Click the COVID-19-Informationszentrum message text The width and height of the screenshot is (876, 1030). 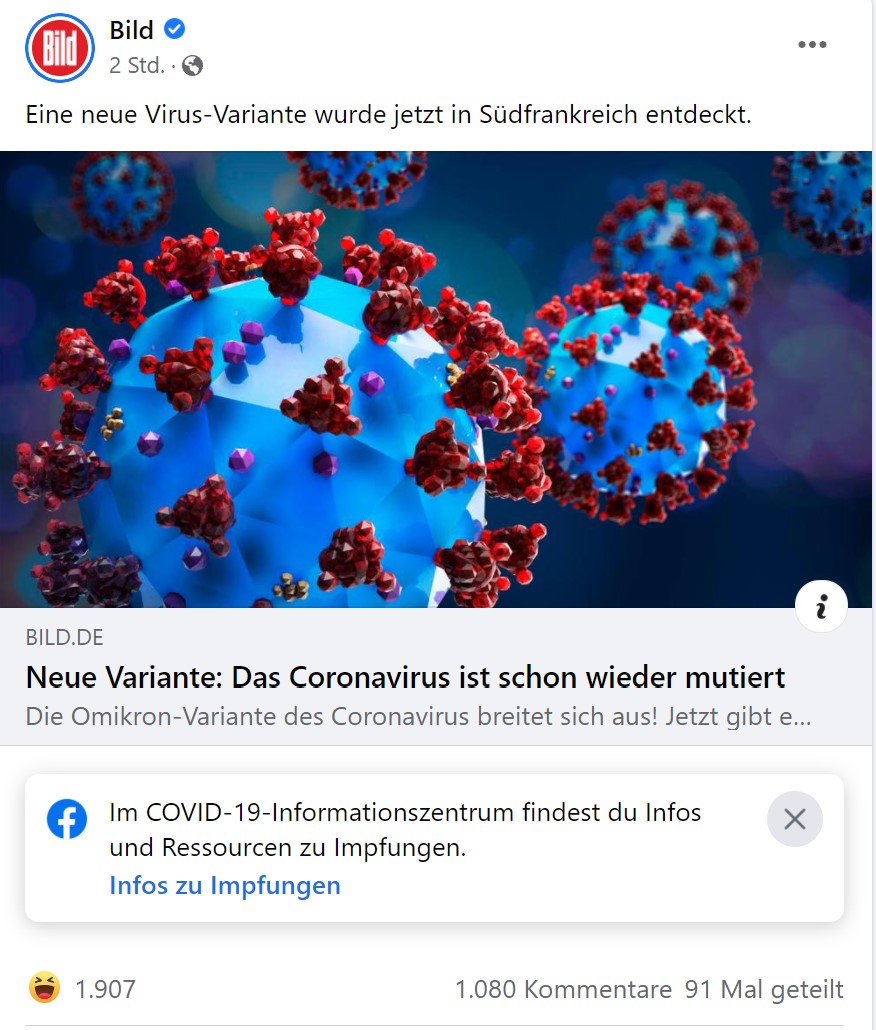coord(405,830)
